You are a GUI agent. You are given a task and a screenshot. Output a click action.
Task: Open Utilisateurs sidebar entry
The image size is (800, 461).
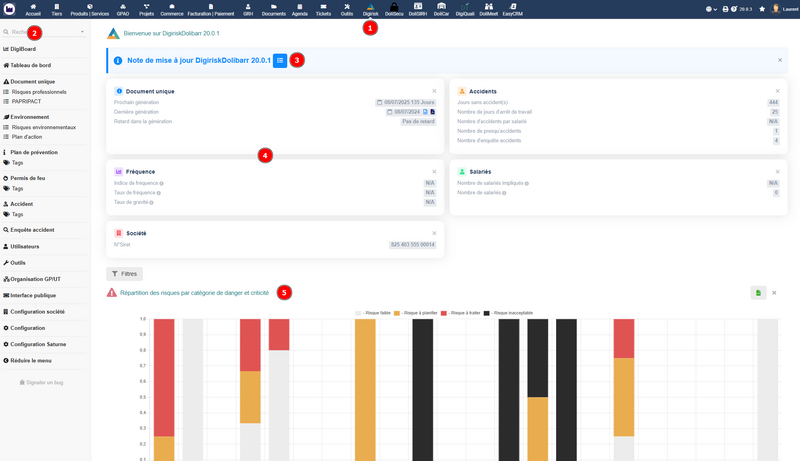coord(21,246)
